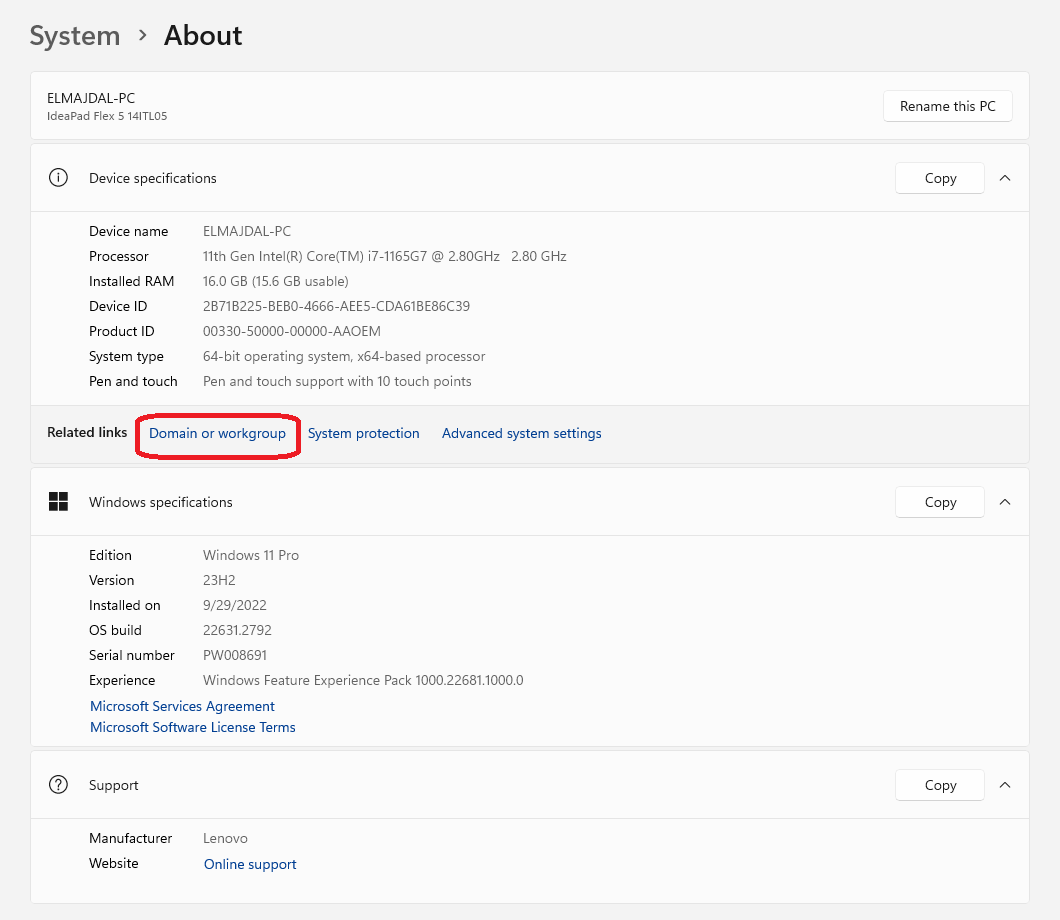Click the question mark icon beside Support

[58, 784]
